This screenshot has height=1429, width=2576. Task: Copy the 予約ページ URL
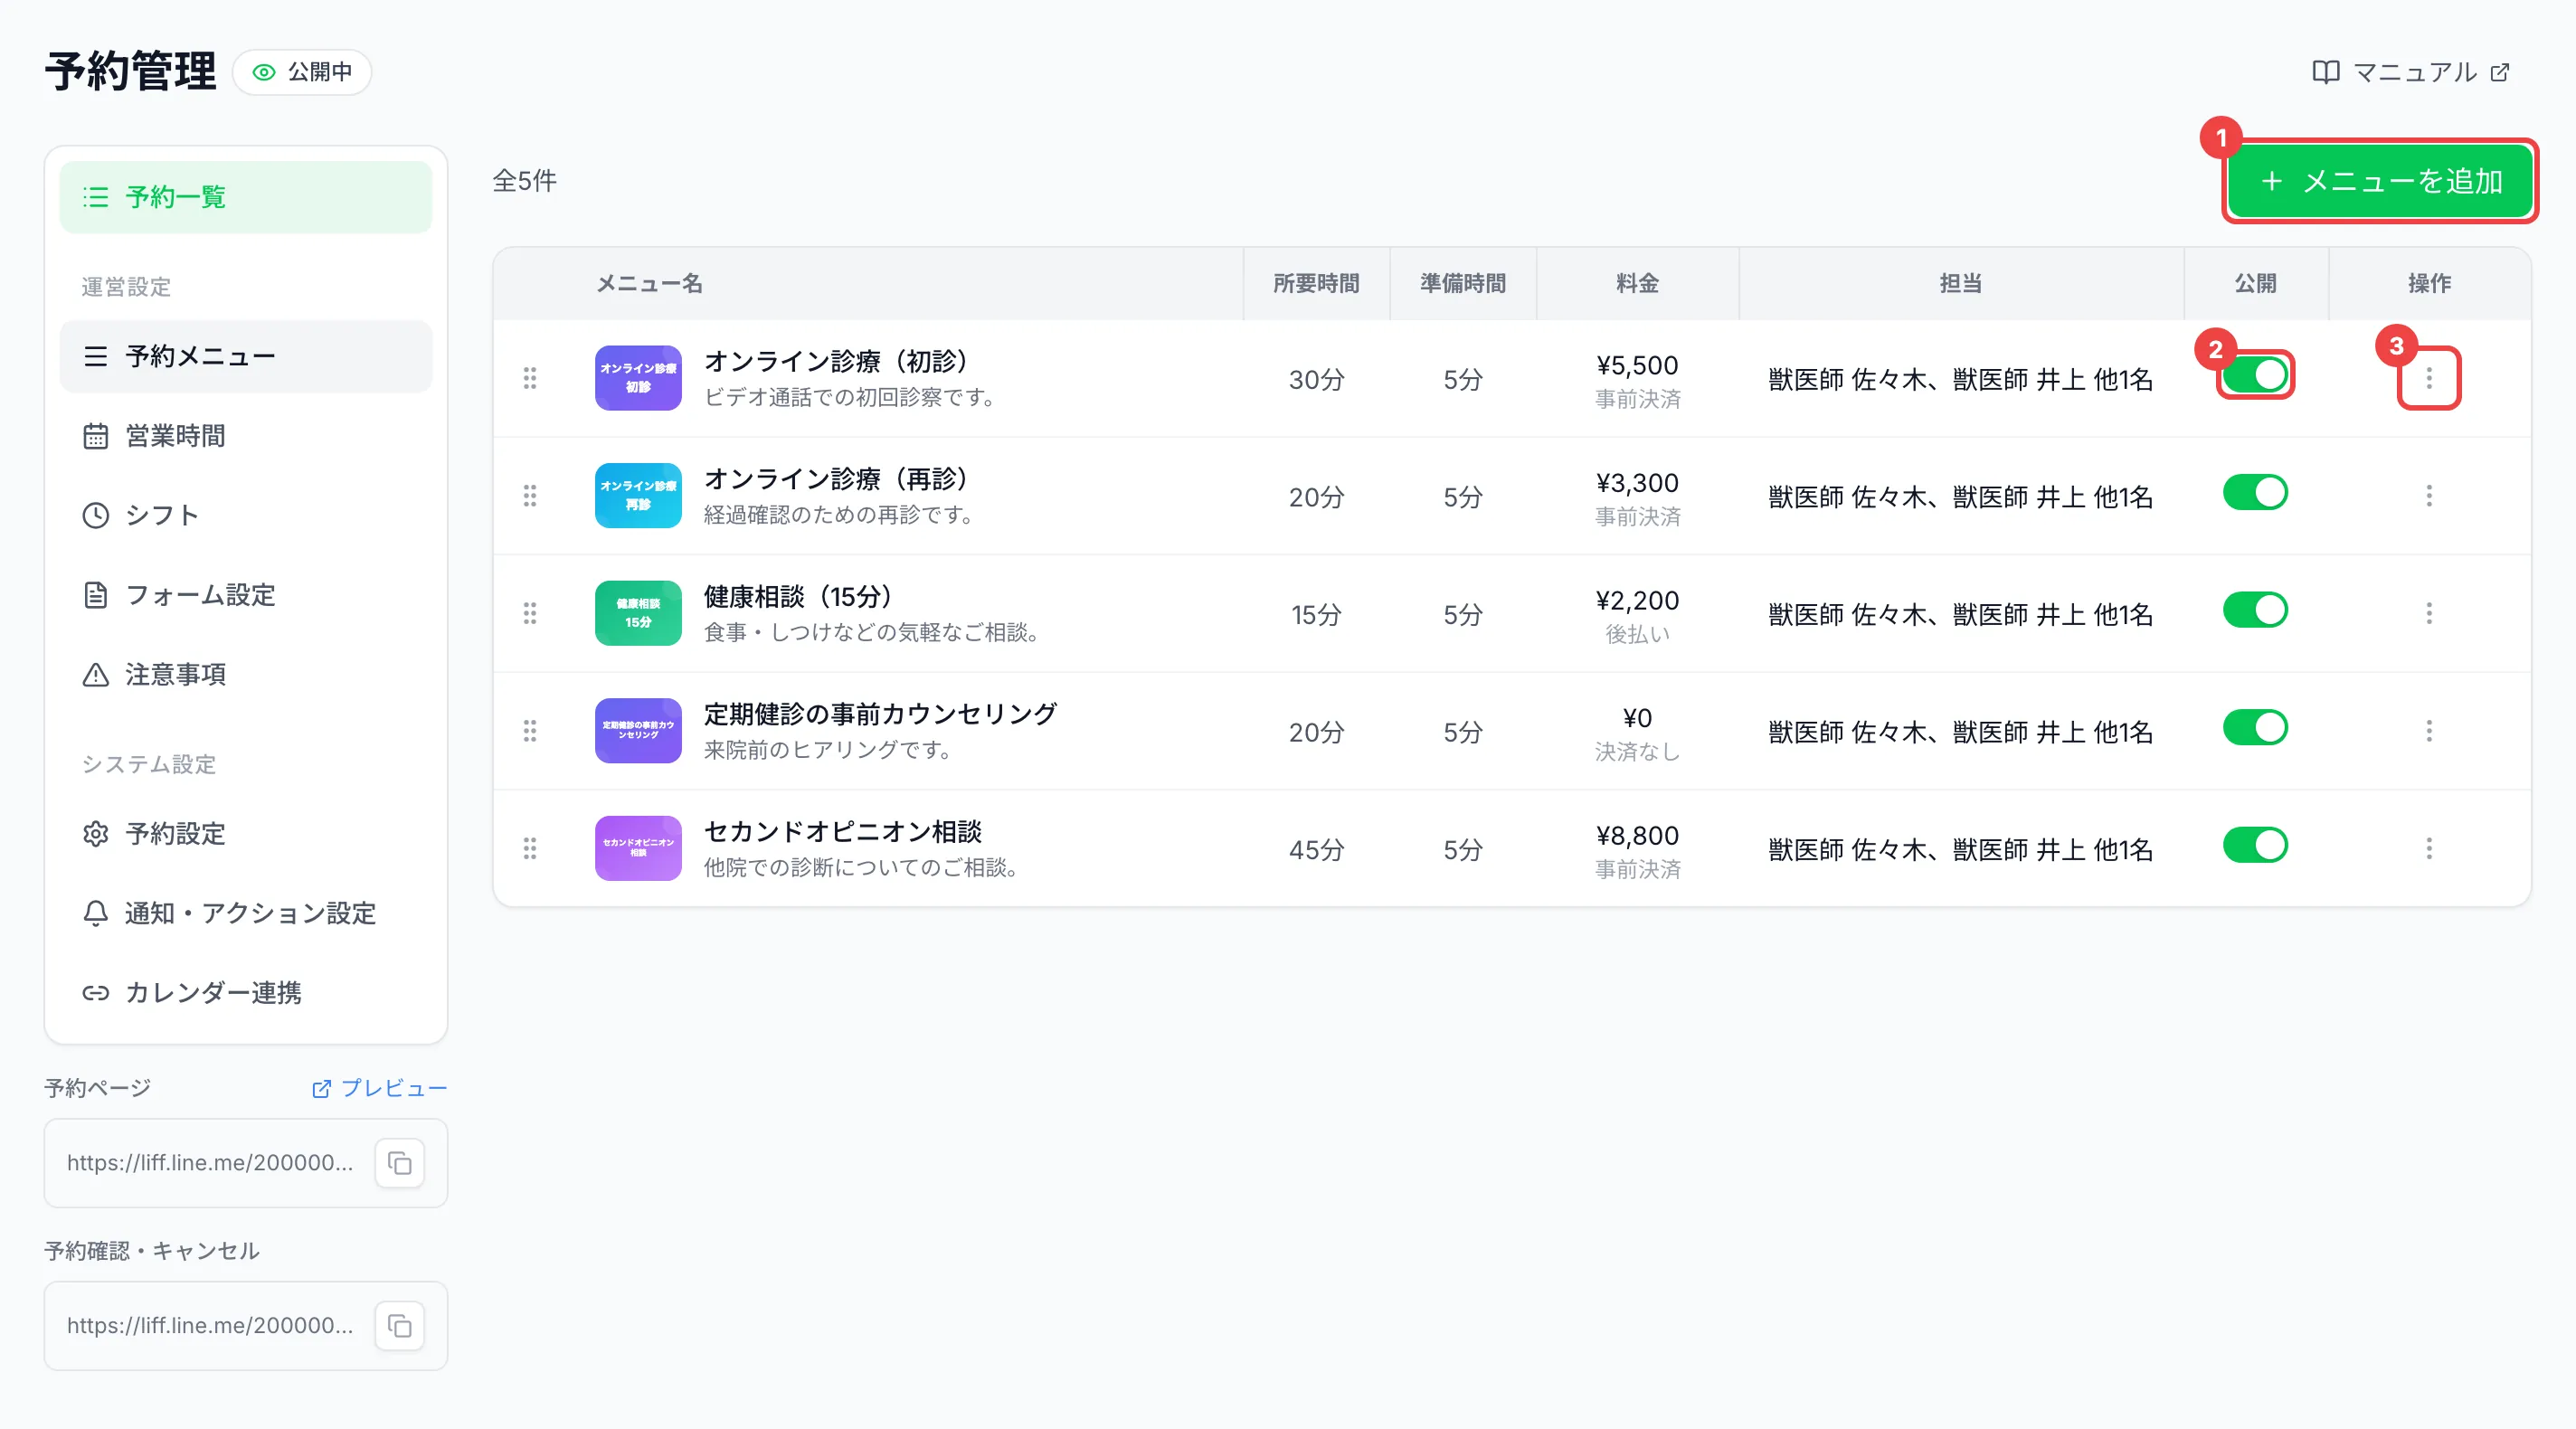pyautogui.click(x=400, y=1163)
